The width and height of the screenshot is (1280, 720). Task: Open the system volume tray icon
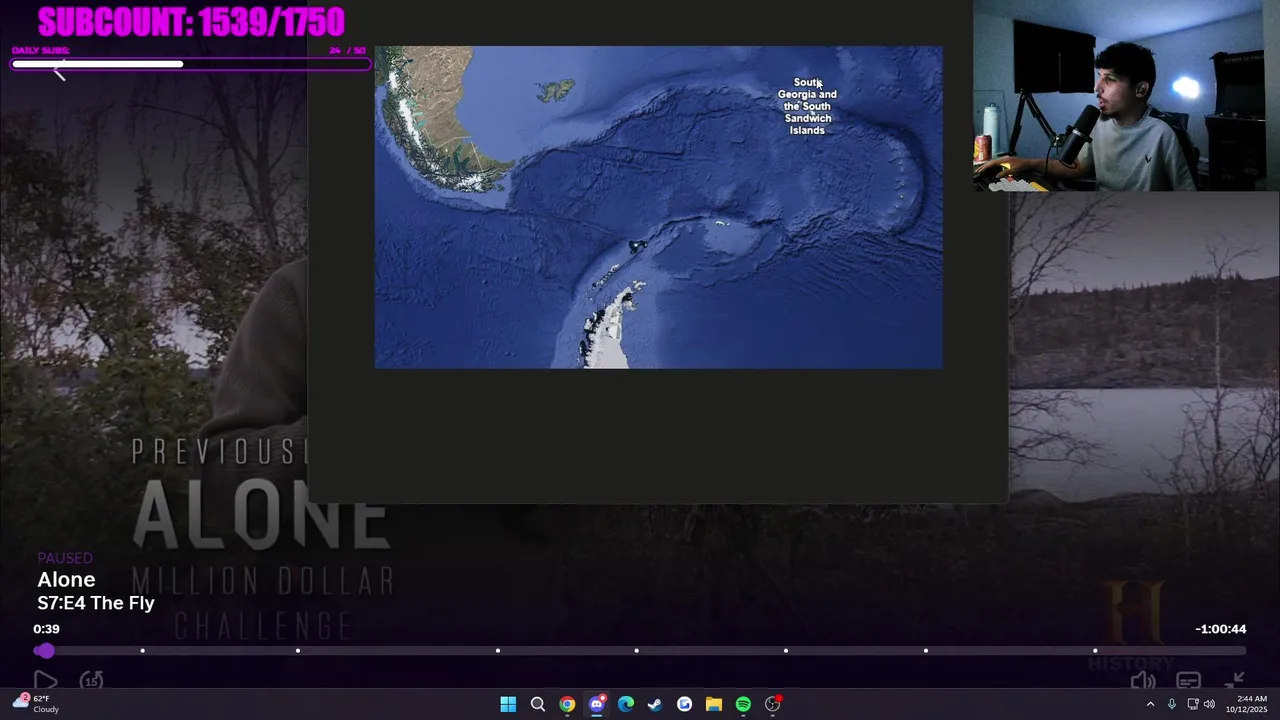coord(1209,704)
